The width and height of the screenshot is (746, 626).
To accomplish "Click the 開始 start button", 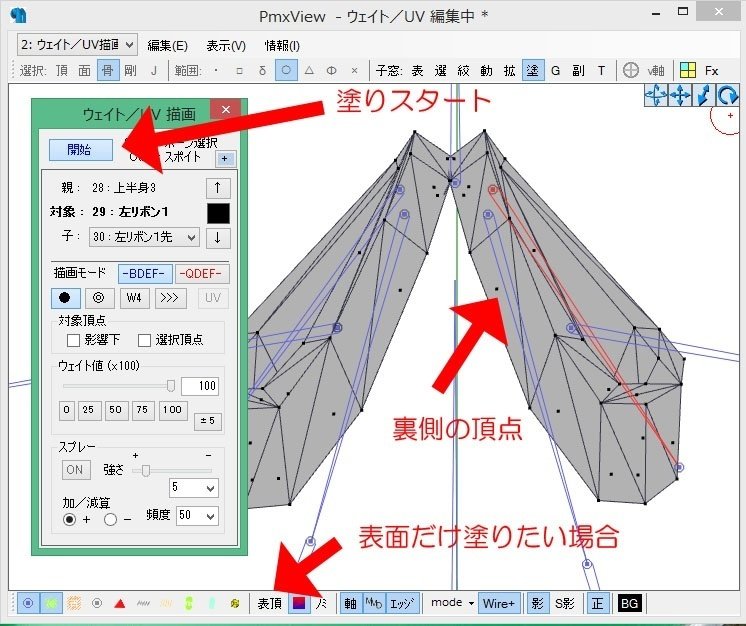I will [x=81, y=150].
